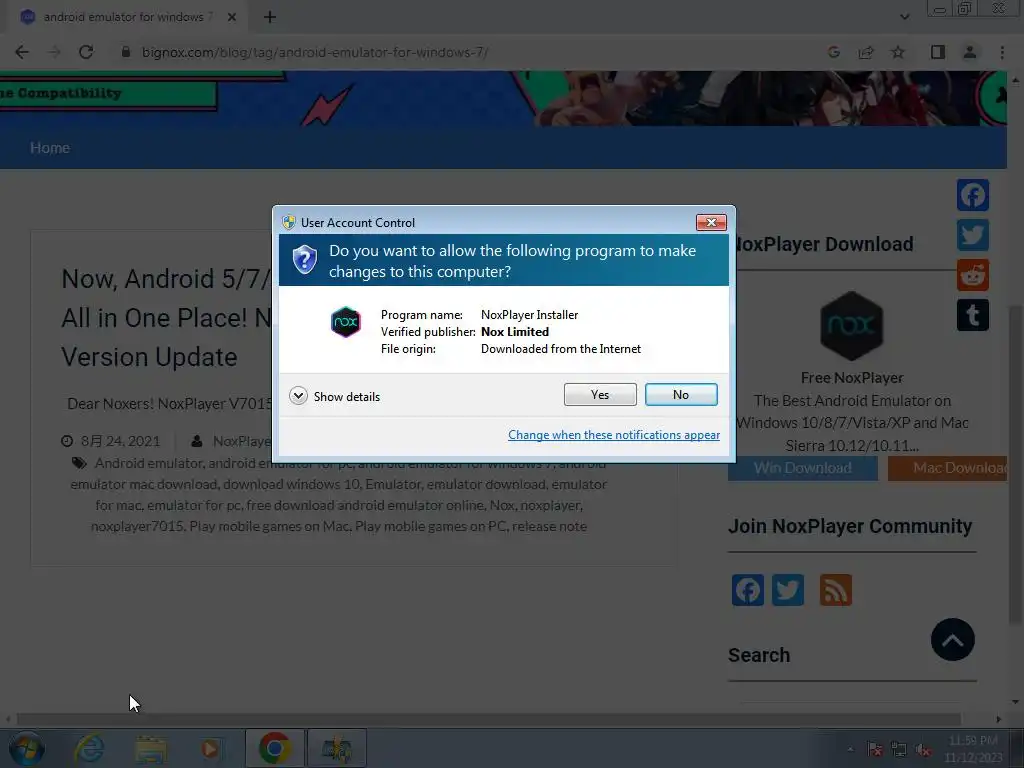Close the User Account Control dialog
The width and height of the screenshot is (1024, 768).
tap(711, 223)
